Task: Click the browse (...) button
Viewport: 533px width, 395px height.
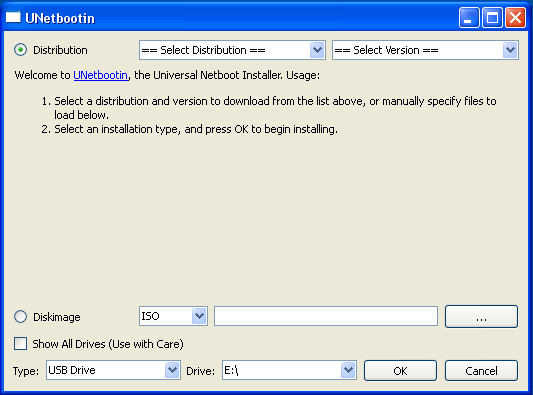Action: (481, 316)
